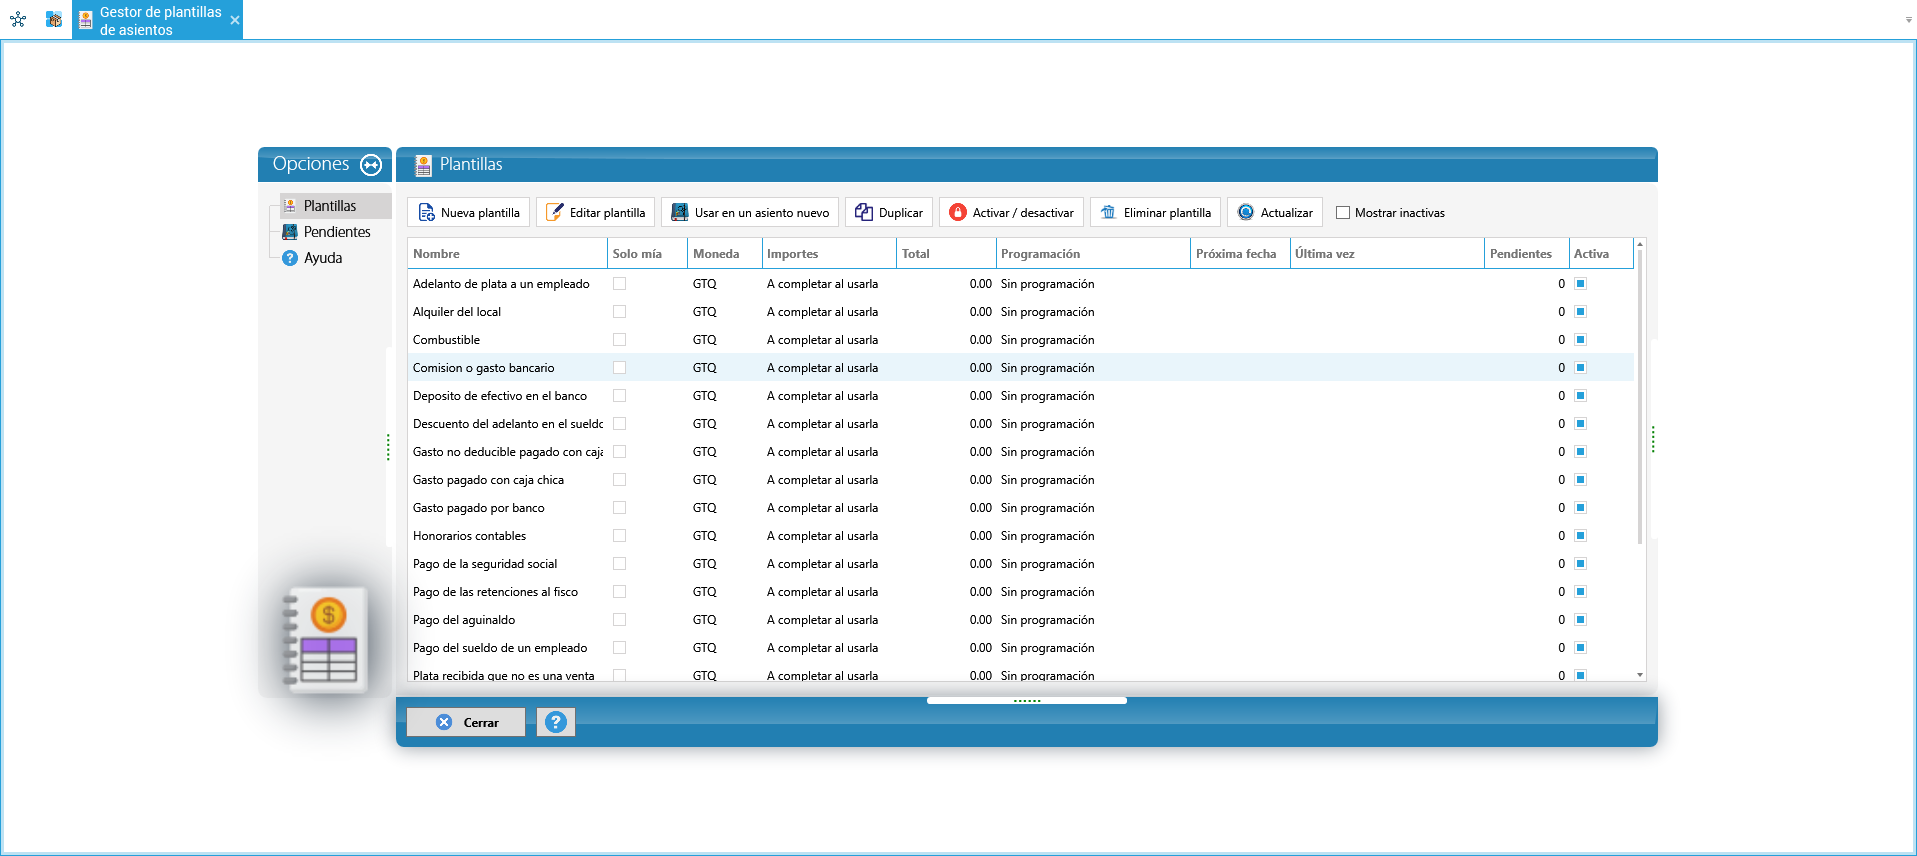Click the blue help question mark button
Screen dimensions: 1917x856
(x=556, y=722)
